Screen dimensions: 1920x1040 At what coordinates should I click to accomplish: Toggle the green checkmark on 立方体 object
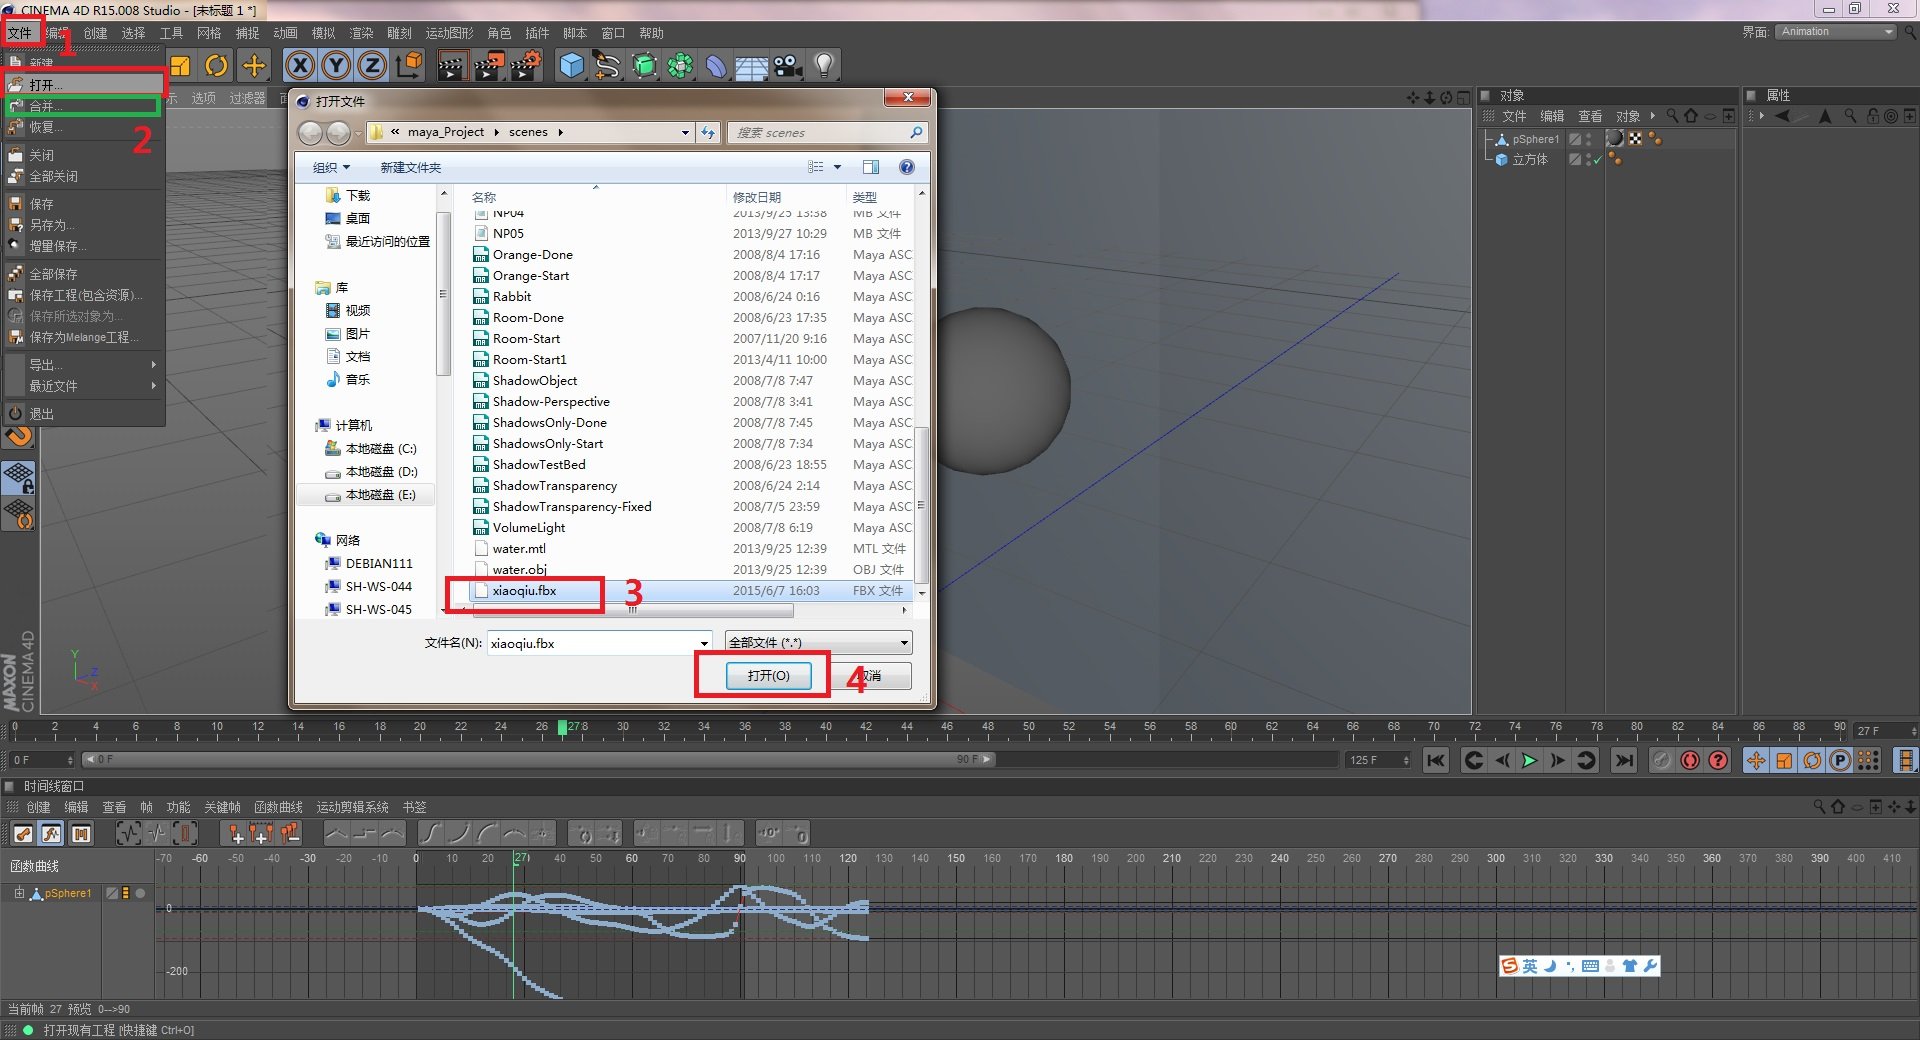(1597, 160)
